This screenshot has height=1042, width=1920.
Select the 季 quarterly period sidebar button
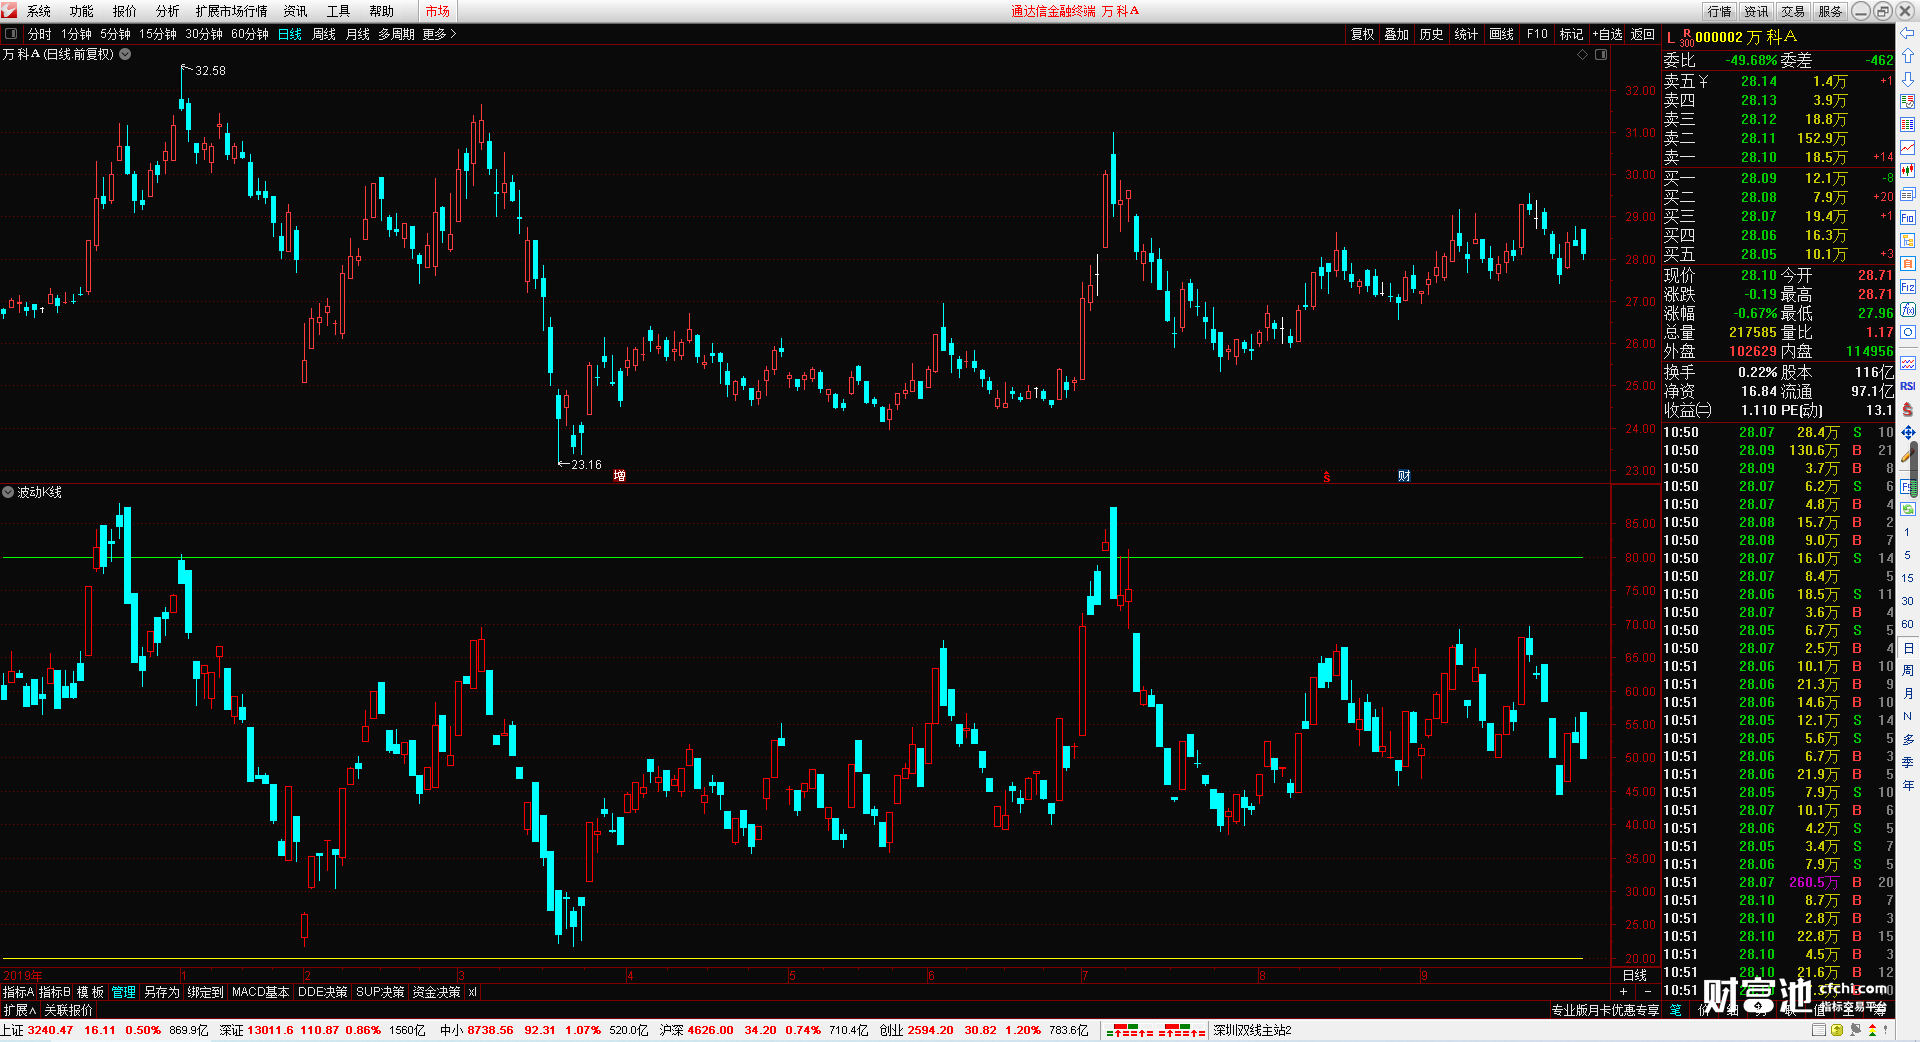(x=1907, y=762)
